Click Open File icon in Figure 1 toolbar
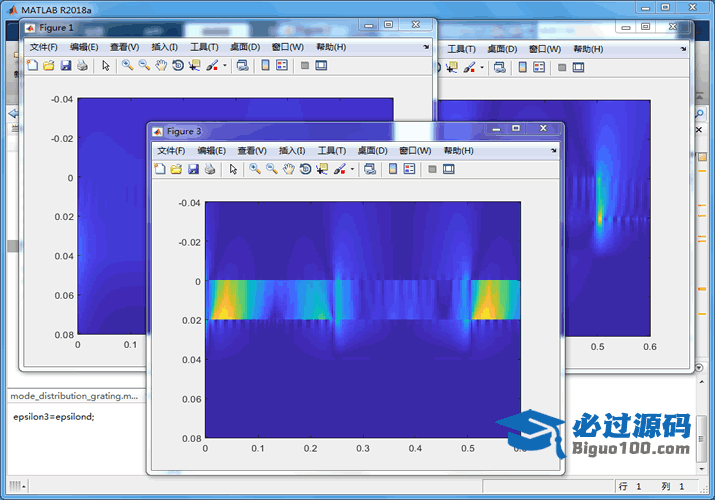Viewport: 715px width, 500px height. (48, 66)
